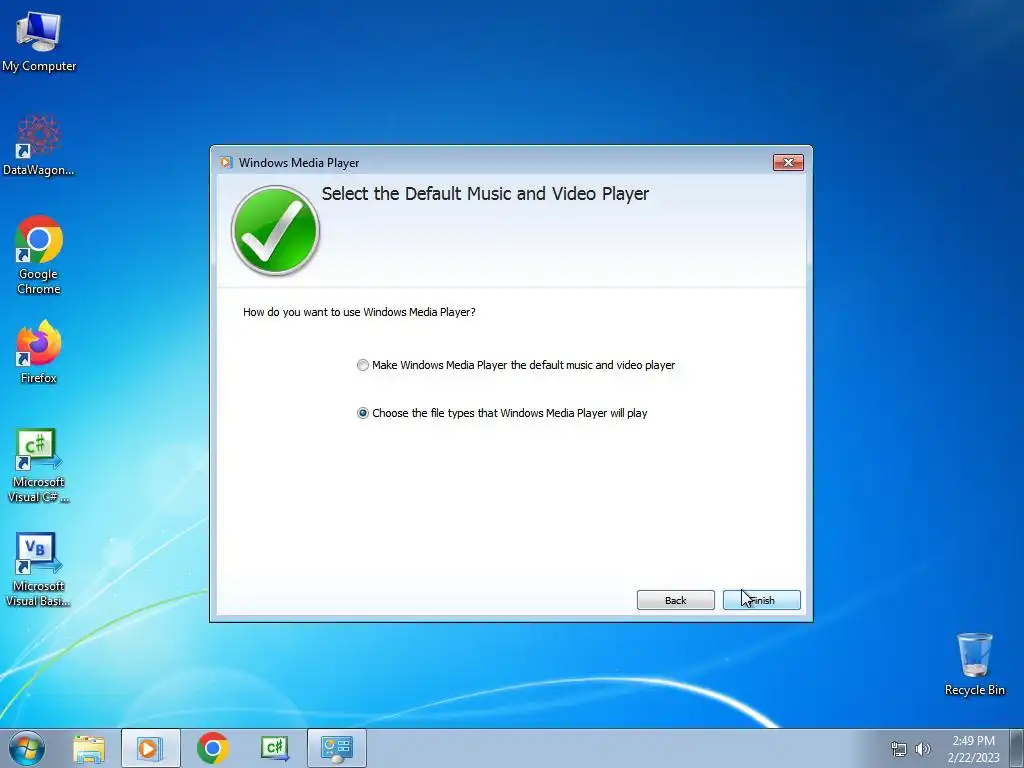
Task: Launch Google Chrome from desktop shortcut
Action: pos(39,255)
